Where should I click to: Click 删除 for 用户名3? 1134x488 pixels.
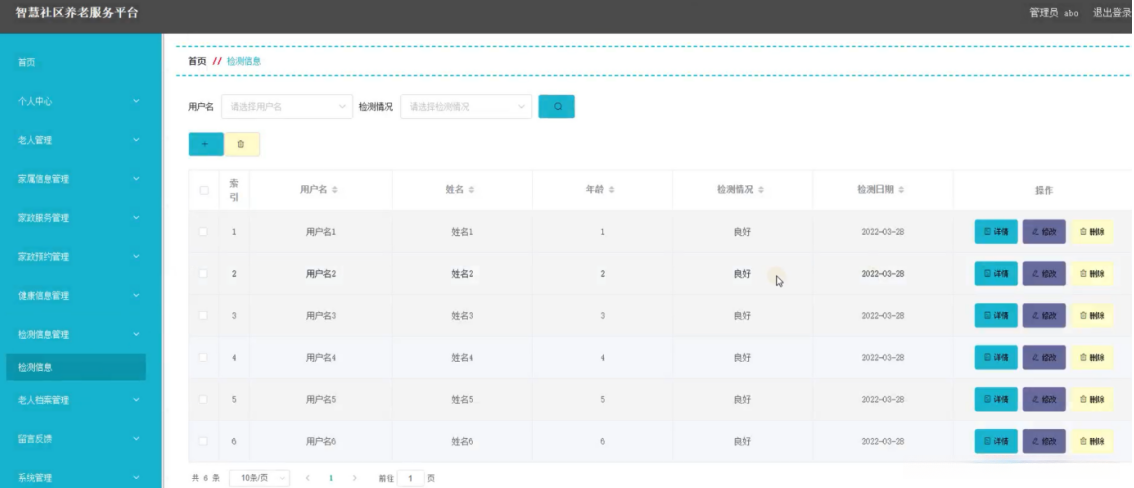pyautogui.click(x=1091, y=315)
